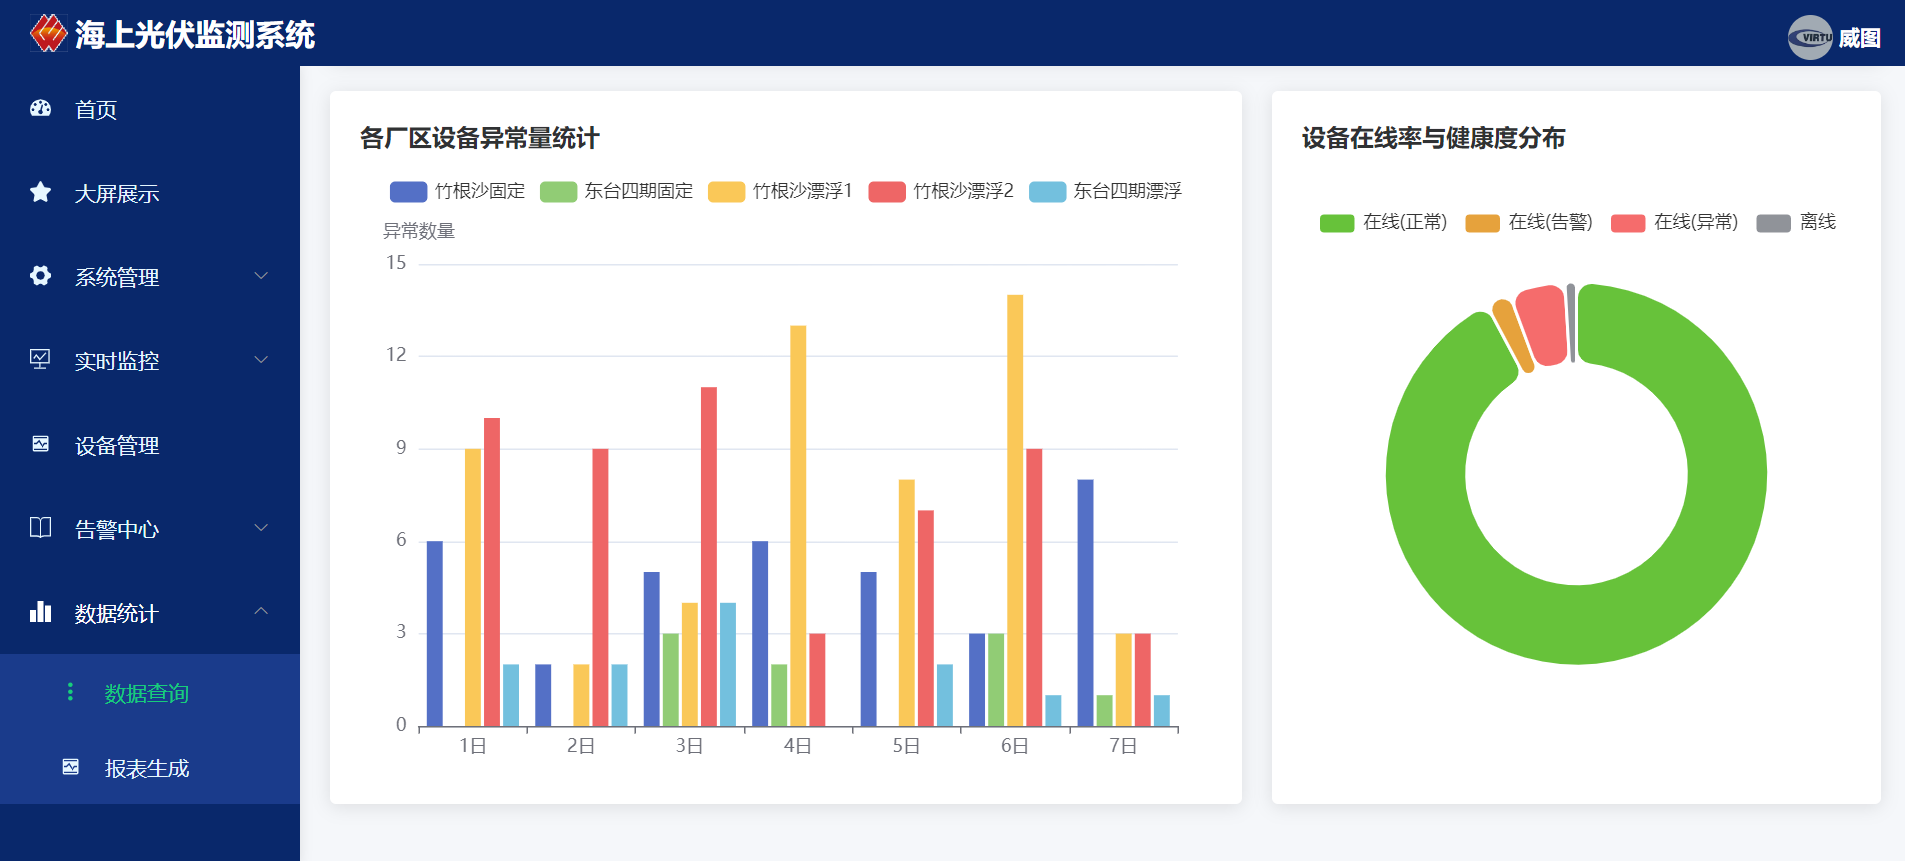1905x861 pixels.
Task: Click the 威图 avatar logo in header
Action: [x=1809, y=38]
